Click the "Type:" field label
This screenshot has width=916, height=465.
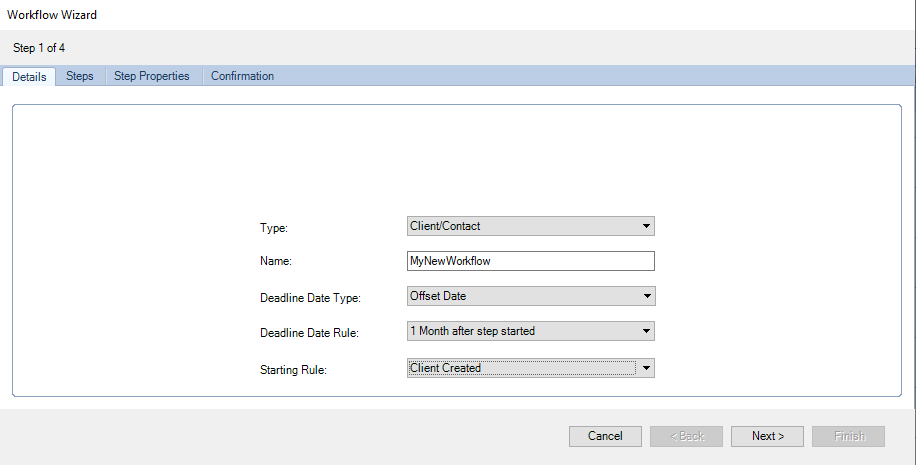coord(274,228)
